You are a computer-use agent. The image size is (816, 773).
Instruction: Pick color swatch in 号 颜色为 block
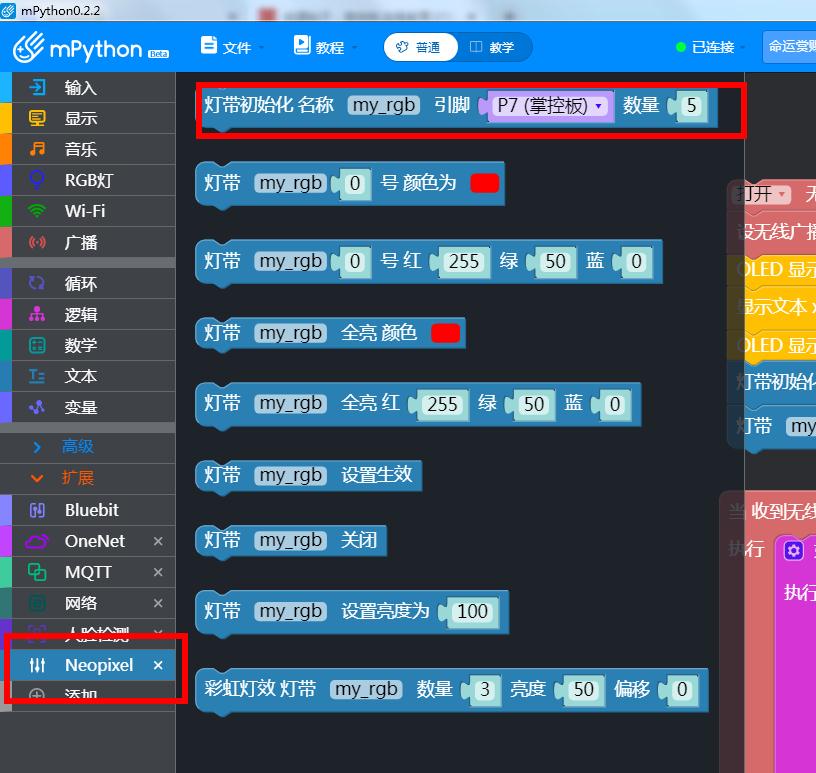tap(484, 183)
